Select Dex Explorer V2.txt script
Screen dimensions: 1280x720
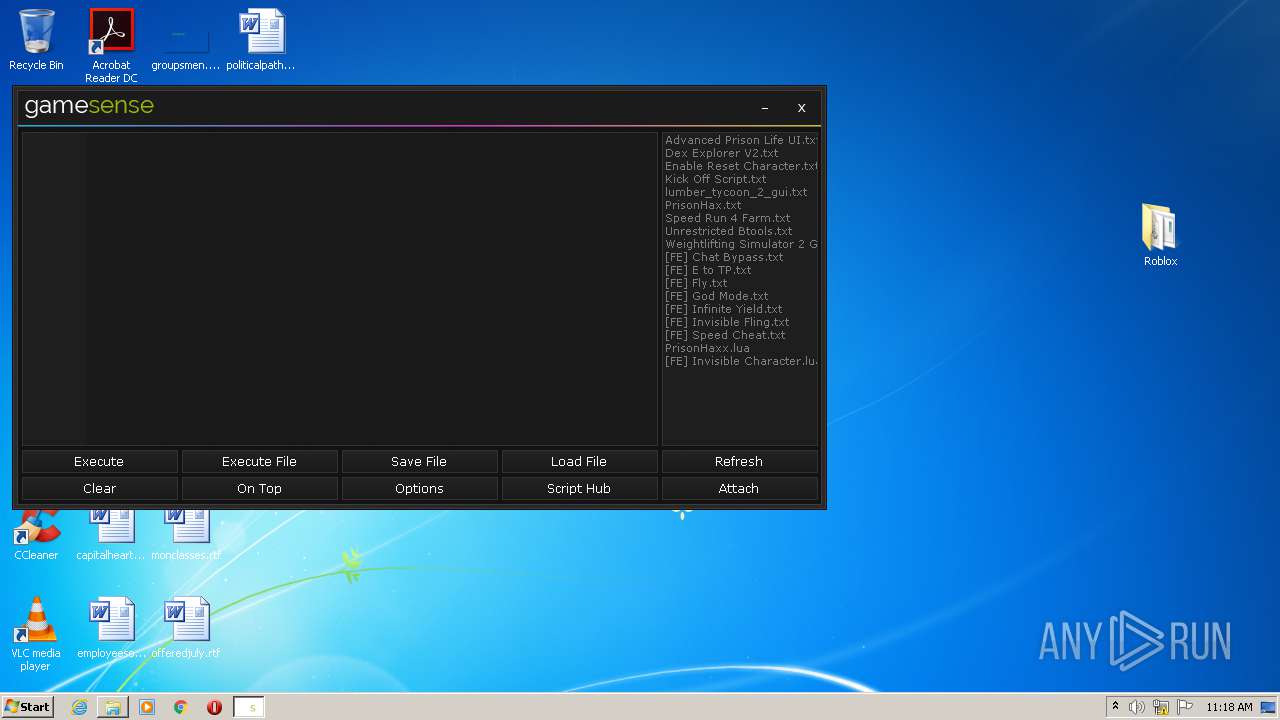coord(722,153)
